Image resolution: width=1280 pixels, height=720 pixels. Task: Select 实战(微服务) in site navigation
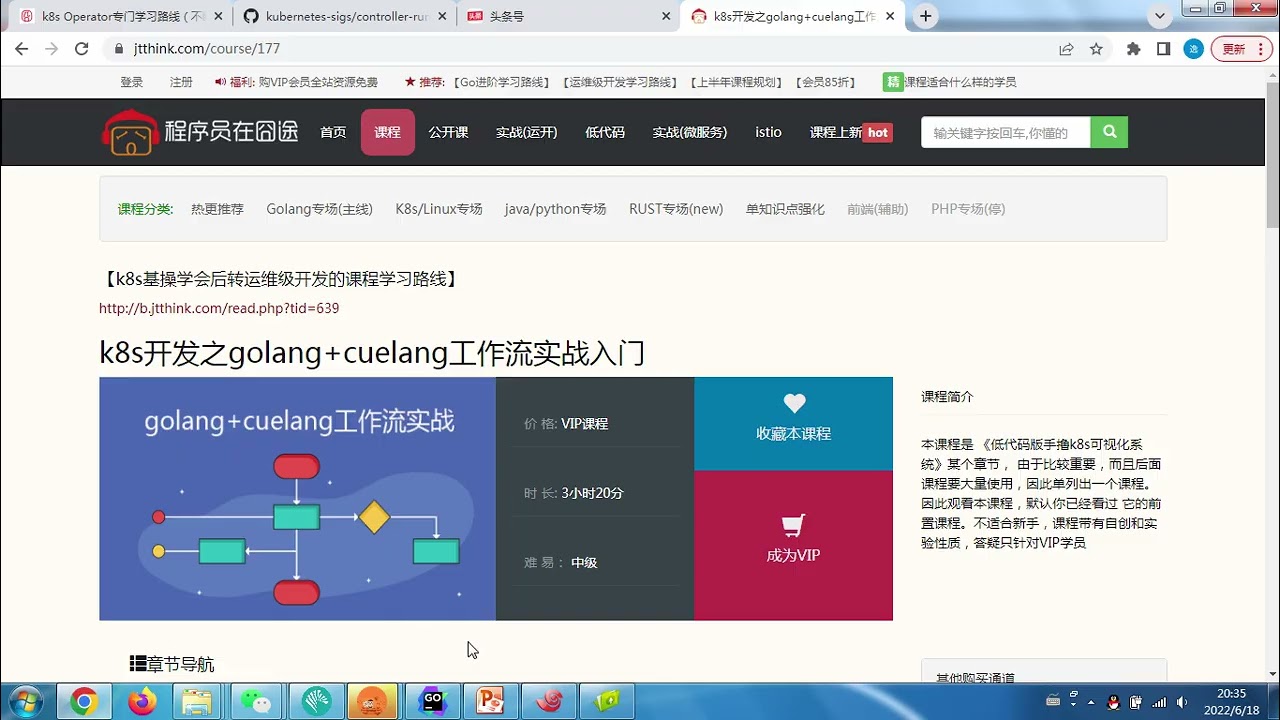pos(690,132)
